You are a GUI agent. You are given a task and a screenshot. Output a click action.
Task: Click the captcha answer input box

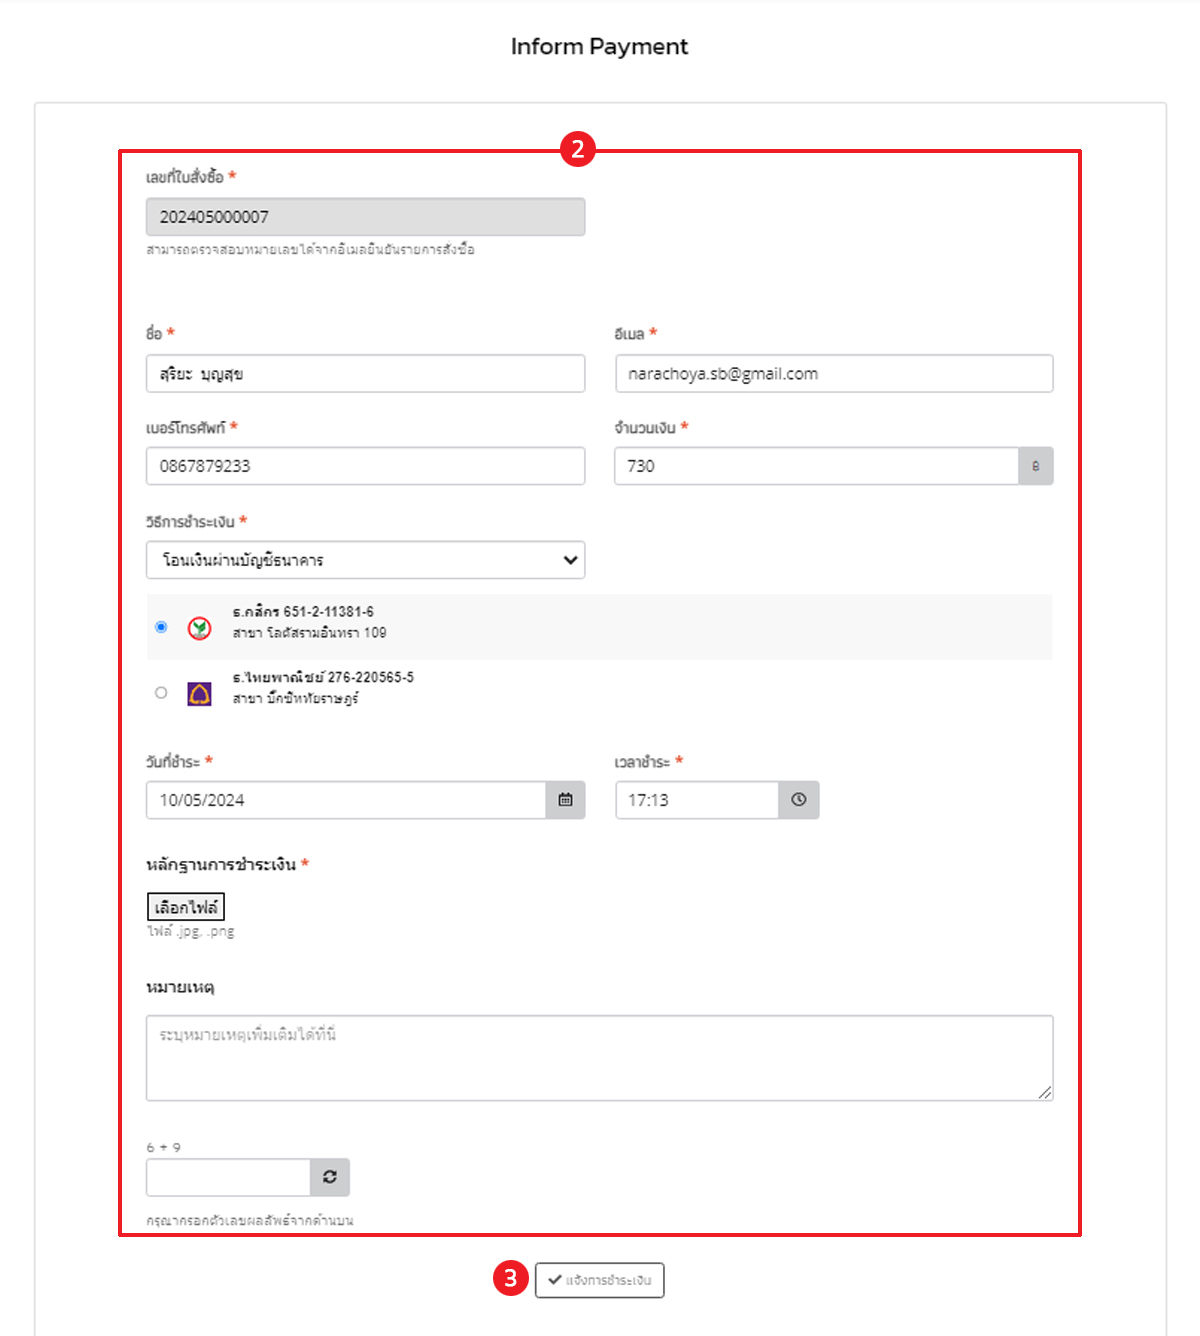pos(228,1177)
